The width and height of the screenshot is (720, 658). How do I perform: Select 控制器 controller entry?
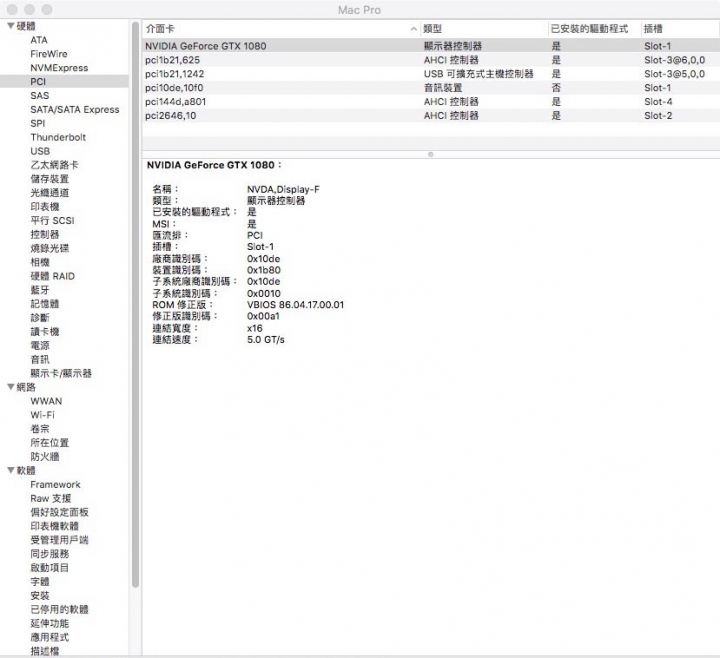[x=45, y=234]
